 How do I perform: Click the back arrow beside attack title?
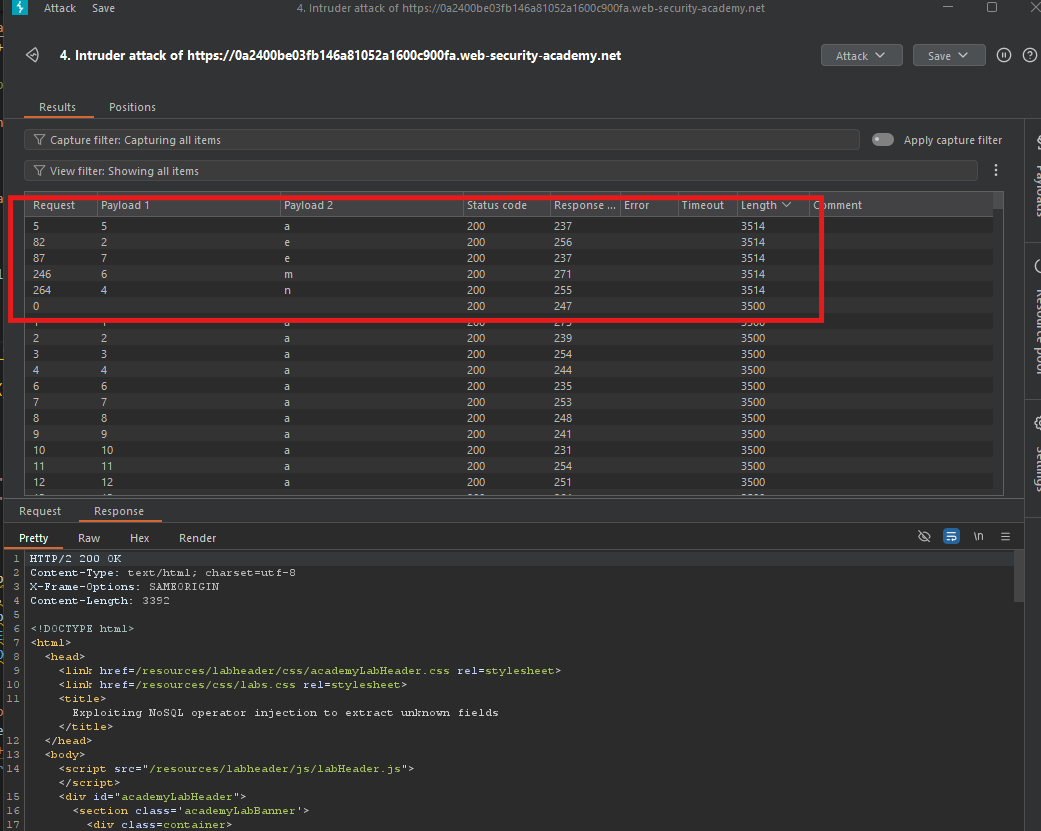pos(33,55)
